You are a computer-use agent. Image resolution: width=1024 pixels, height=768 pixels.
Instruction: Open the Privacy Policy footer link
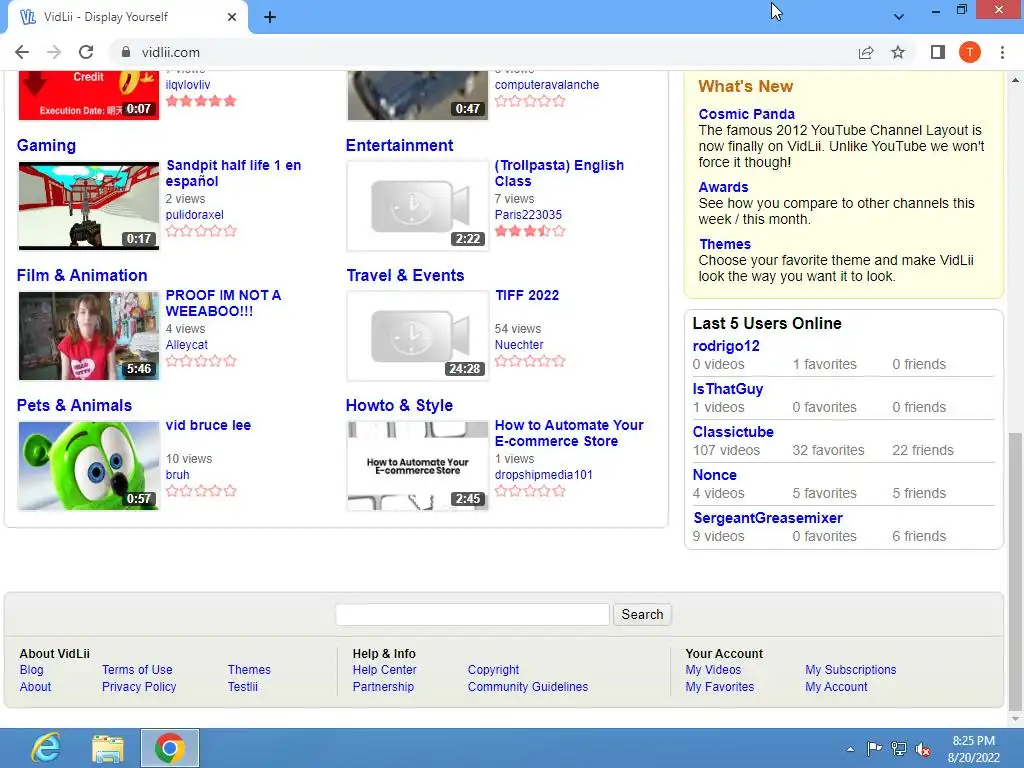[x=139, y=686]
